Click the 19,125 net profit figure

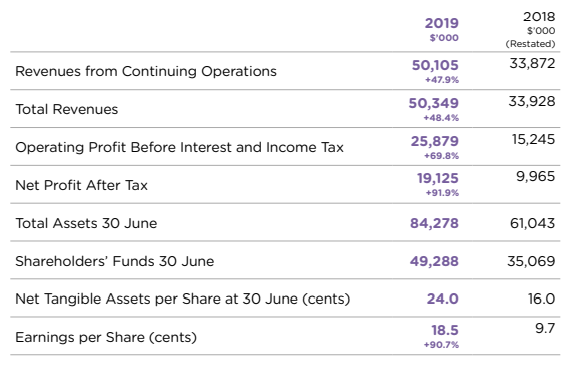[438, 178]
